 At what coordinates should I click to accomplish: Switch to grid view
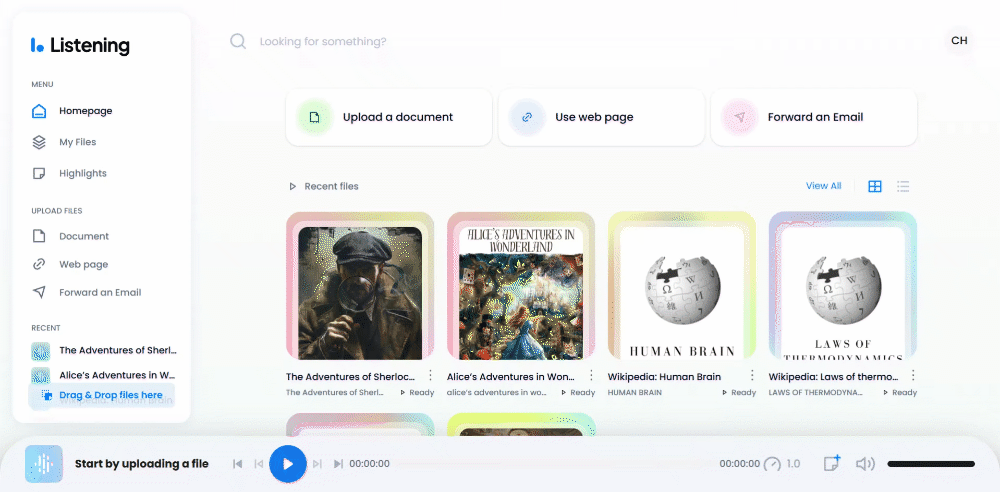tap(875, 186)
